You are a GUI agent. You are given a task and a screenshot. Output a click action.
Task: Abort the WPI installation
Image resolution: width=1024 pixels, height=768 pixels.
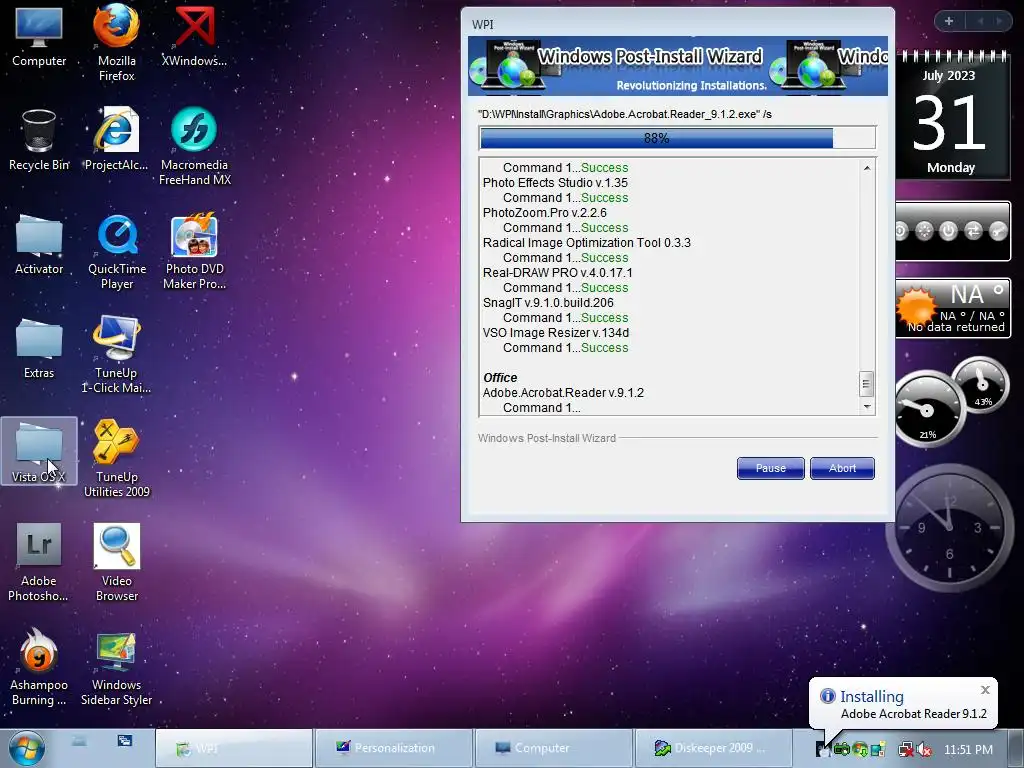click(842, 468)
